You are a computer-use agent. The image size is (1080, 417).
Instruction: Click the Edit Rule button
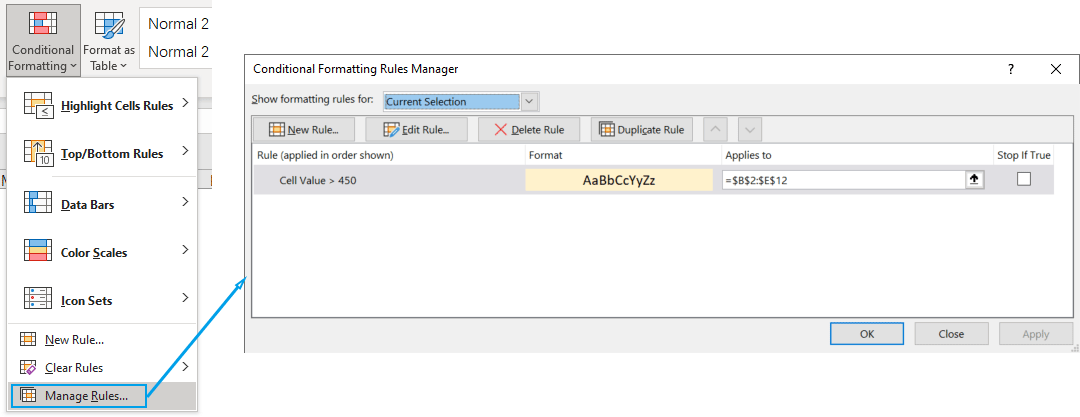pyautogui.click(x=417, y=130)
